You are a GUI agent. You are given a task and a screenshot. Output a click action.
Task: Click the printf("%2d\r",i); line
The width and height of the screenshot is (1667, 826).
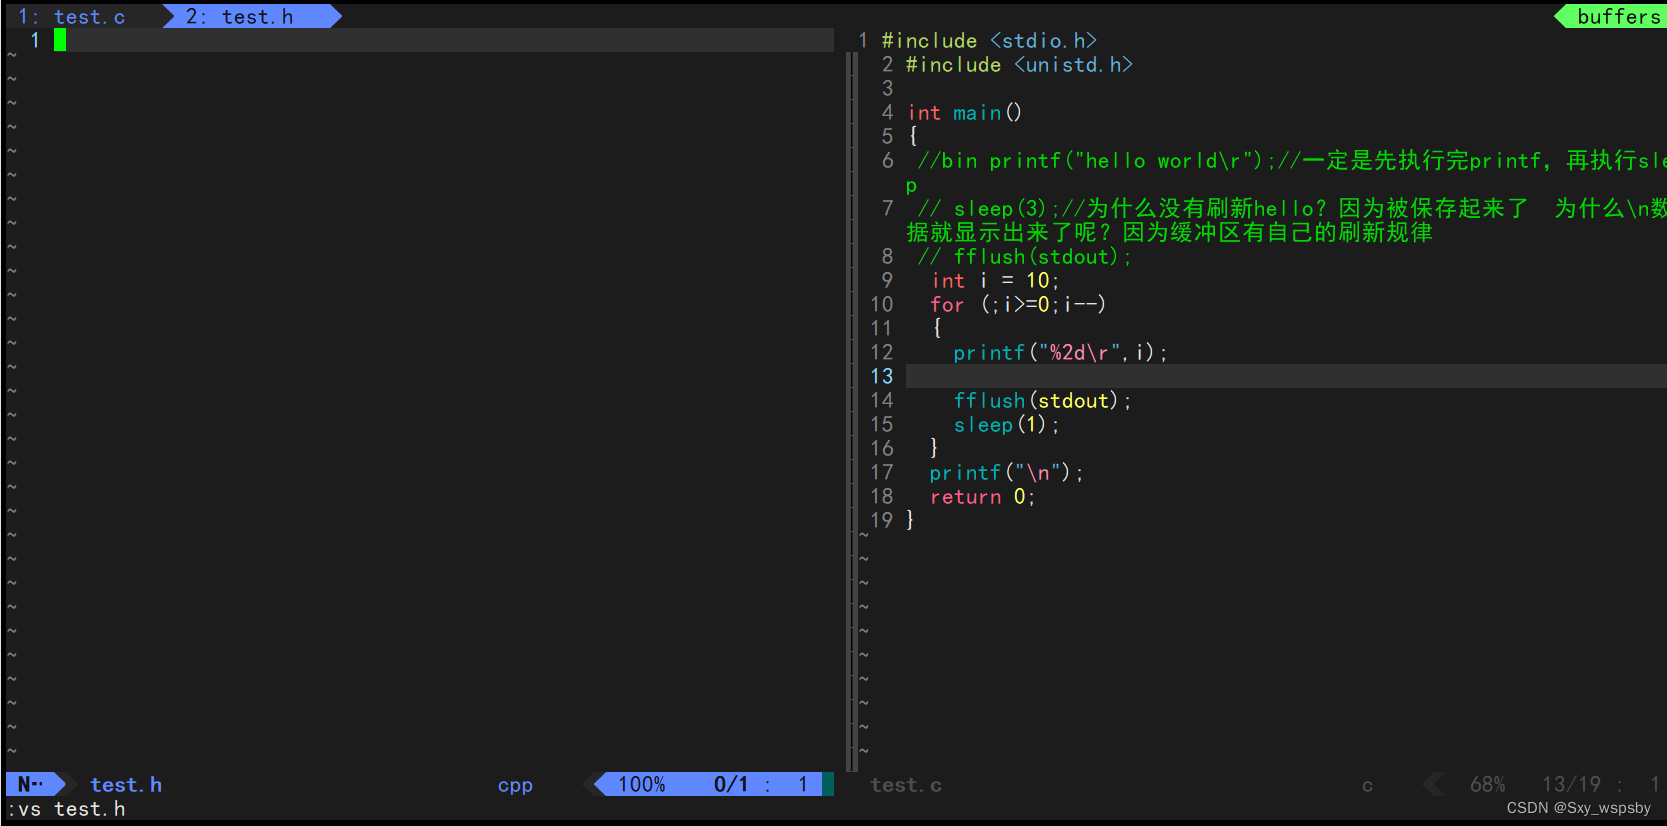point(1060,352)
